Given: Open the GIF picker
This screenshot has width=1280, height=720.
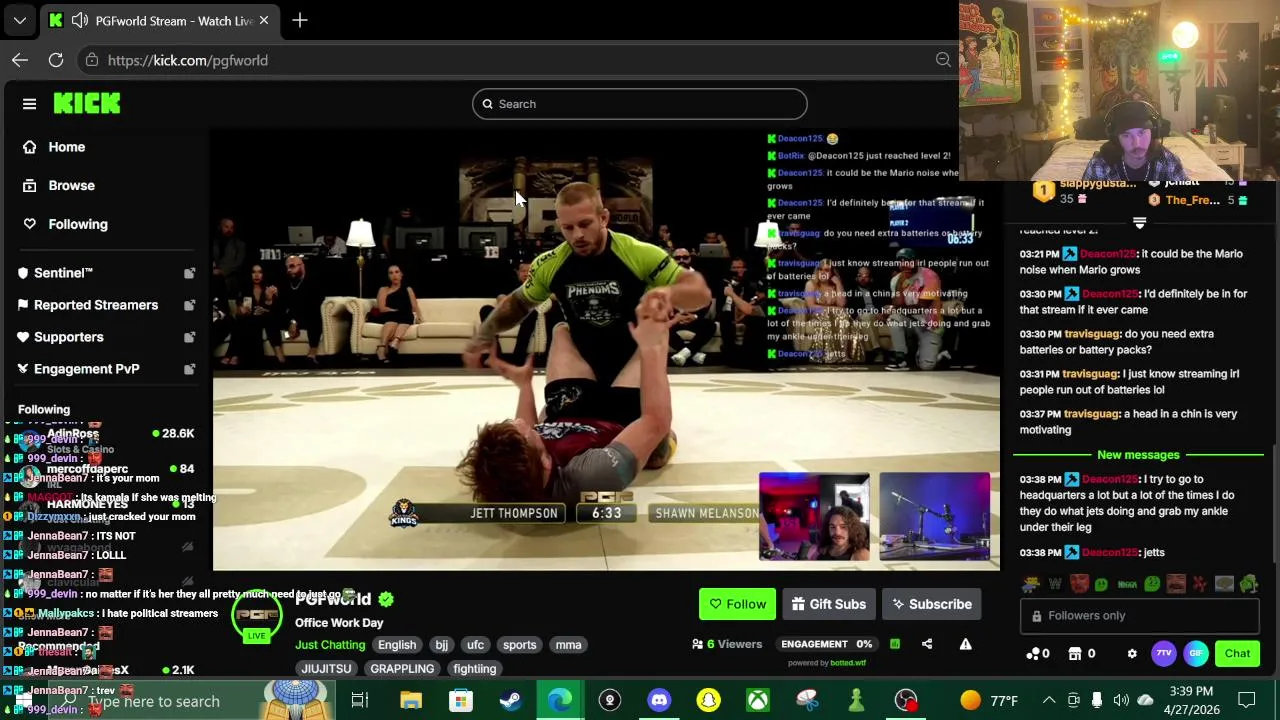Looking at the screenshot, I should pos(1196,654).
